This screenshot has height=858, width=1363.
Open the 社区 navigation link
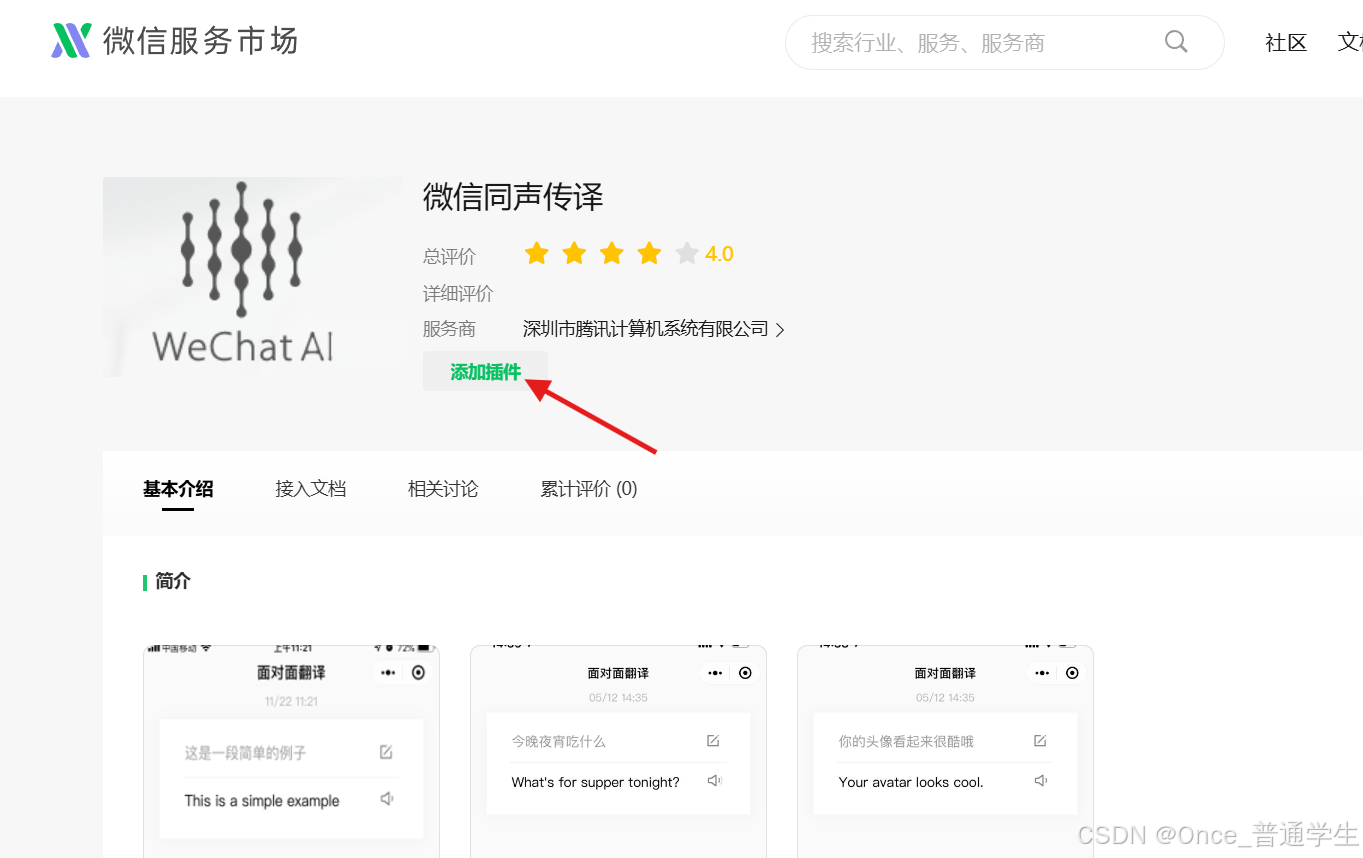click(1286, 43)
